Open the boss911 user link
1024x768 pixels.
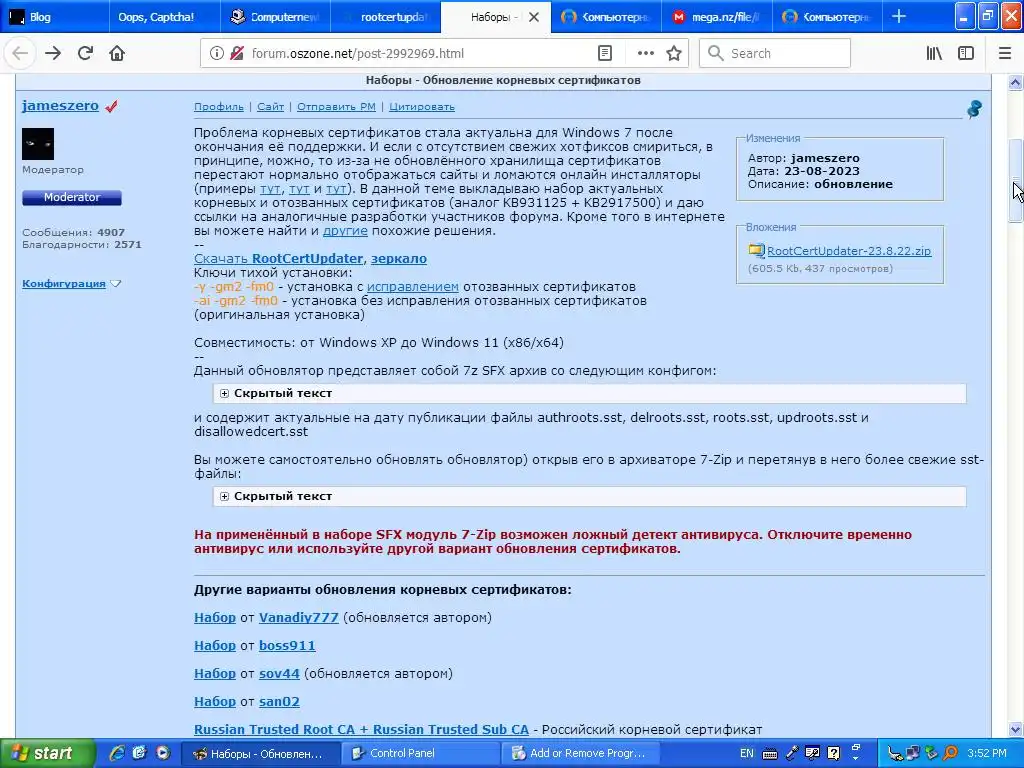click(287, 646)
